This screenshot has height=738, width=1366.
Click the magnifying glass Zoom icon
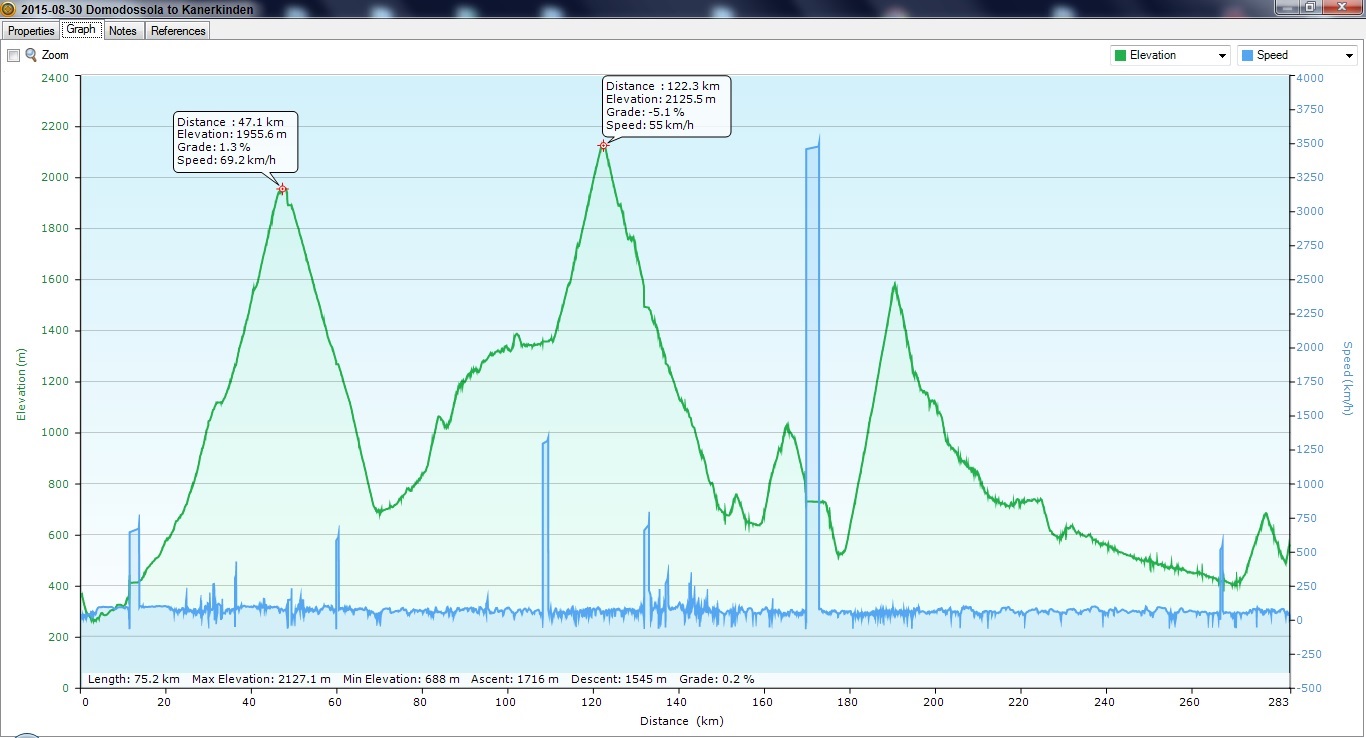(31, 55)
